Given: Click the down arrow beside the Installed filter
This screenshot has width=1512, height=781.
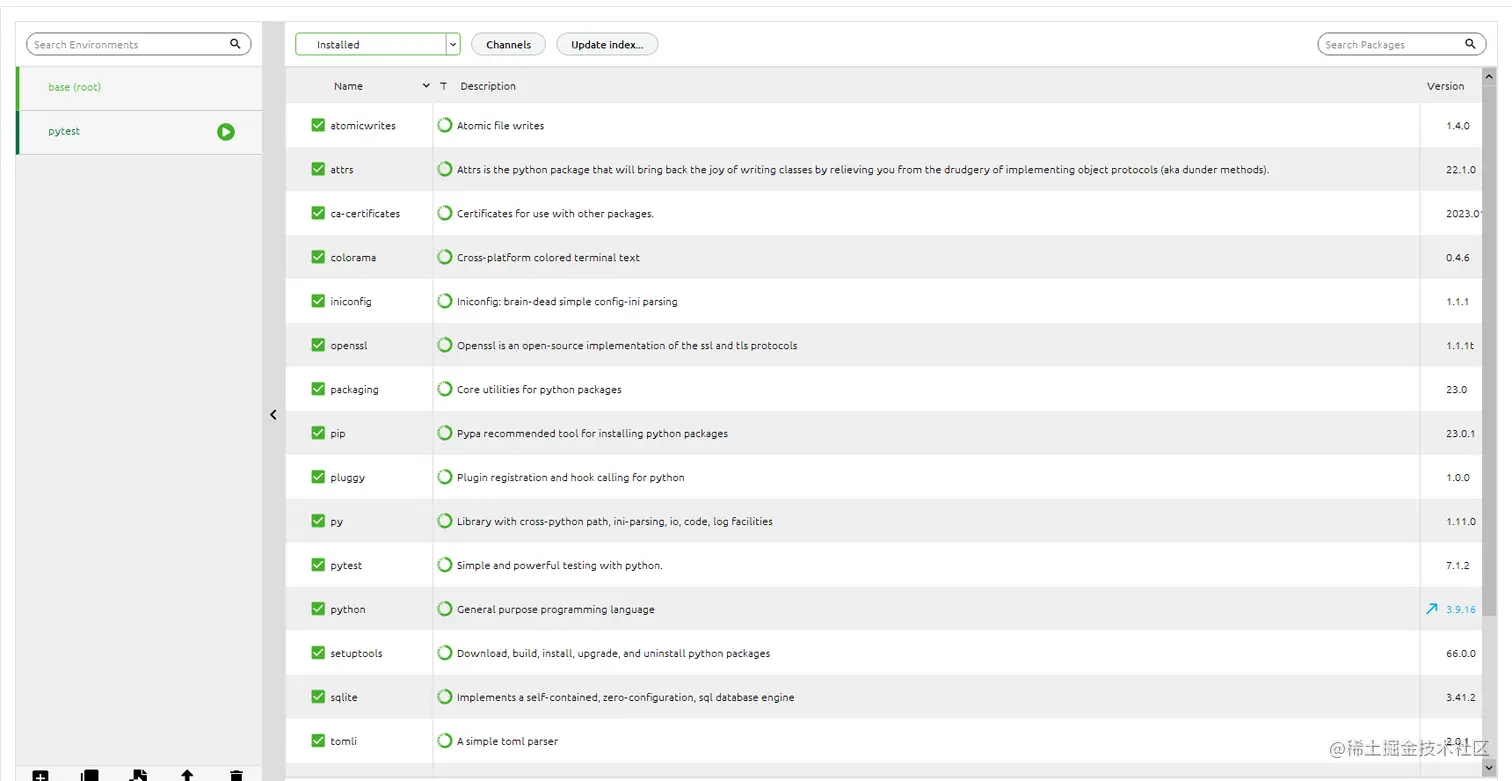Looking at the screenshot, I should (x=453, y=44).
